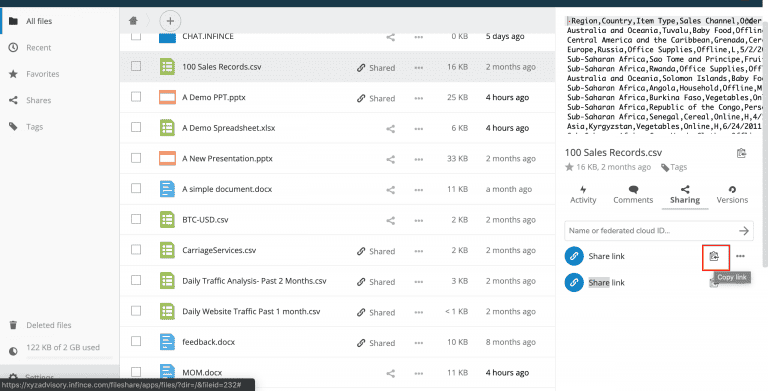Click the share icon for A New Presentation.pptx
This screenshot has height=391, width=768.
pos(390,159)
